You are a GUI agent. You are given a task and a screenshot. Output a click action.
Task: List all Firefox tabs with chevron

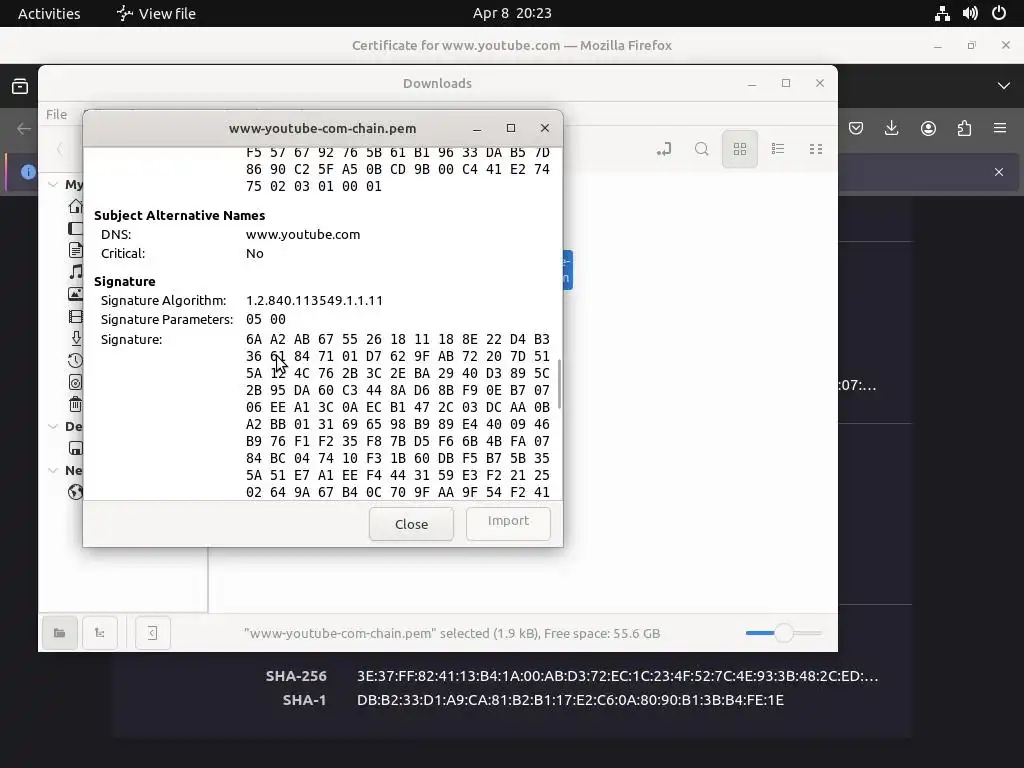(1004, 86)
